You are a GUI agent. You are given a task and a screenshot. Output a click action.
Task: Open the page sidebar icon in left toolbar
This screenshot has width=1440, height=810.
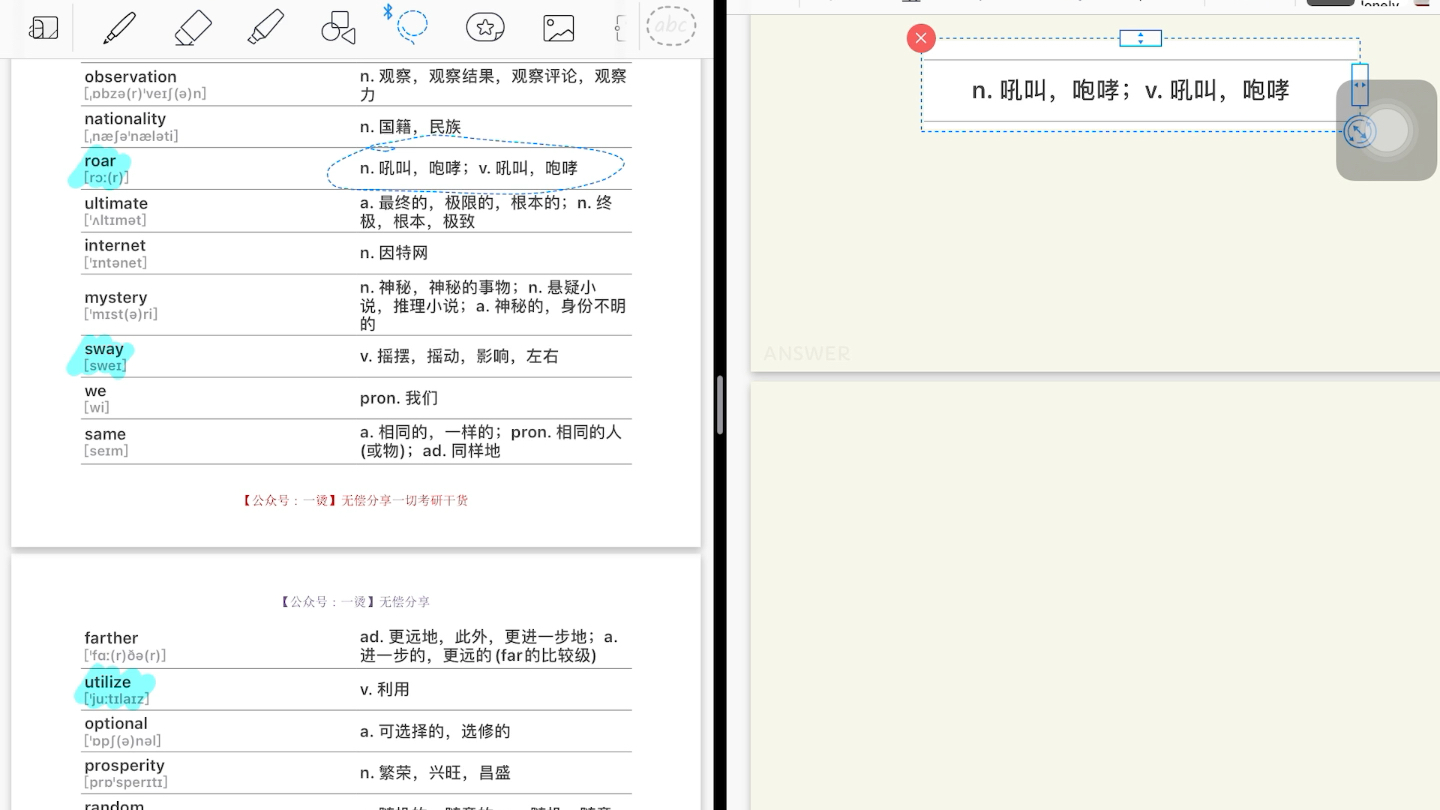[x=43, y=28]
